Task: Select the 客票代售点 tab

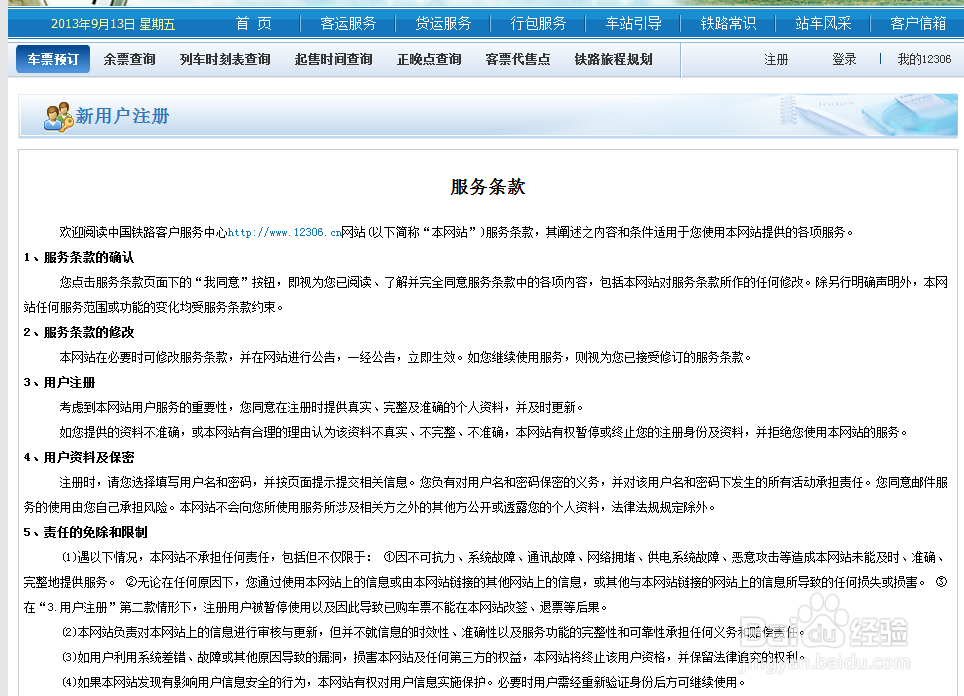Action: pyautogui.click(x=518, y=59)
